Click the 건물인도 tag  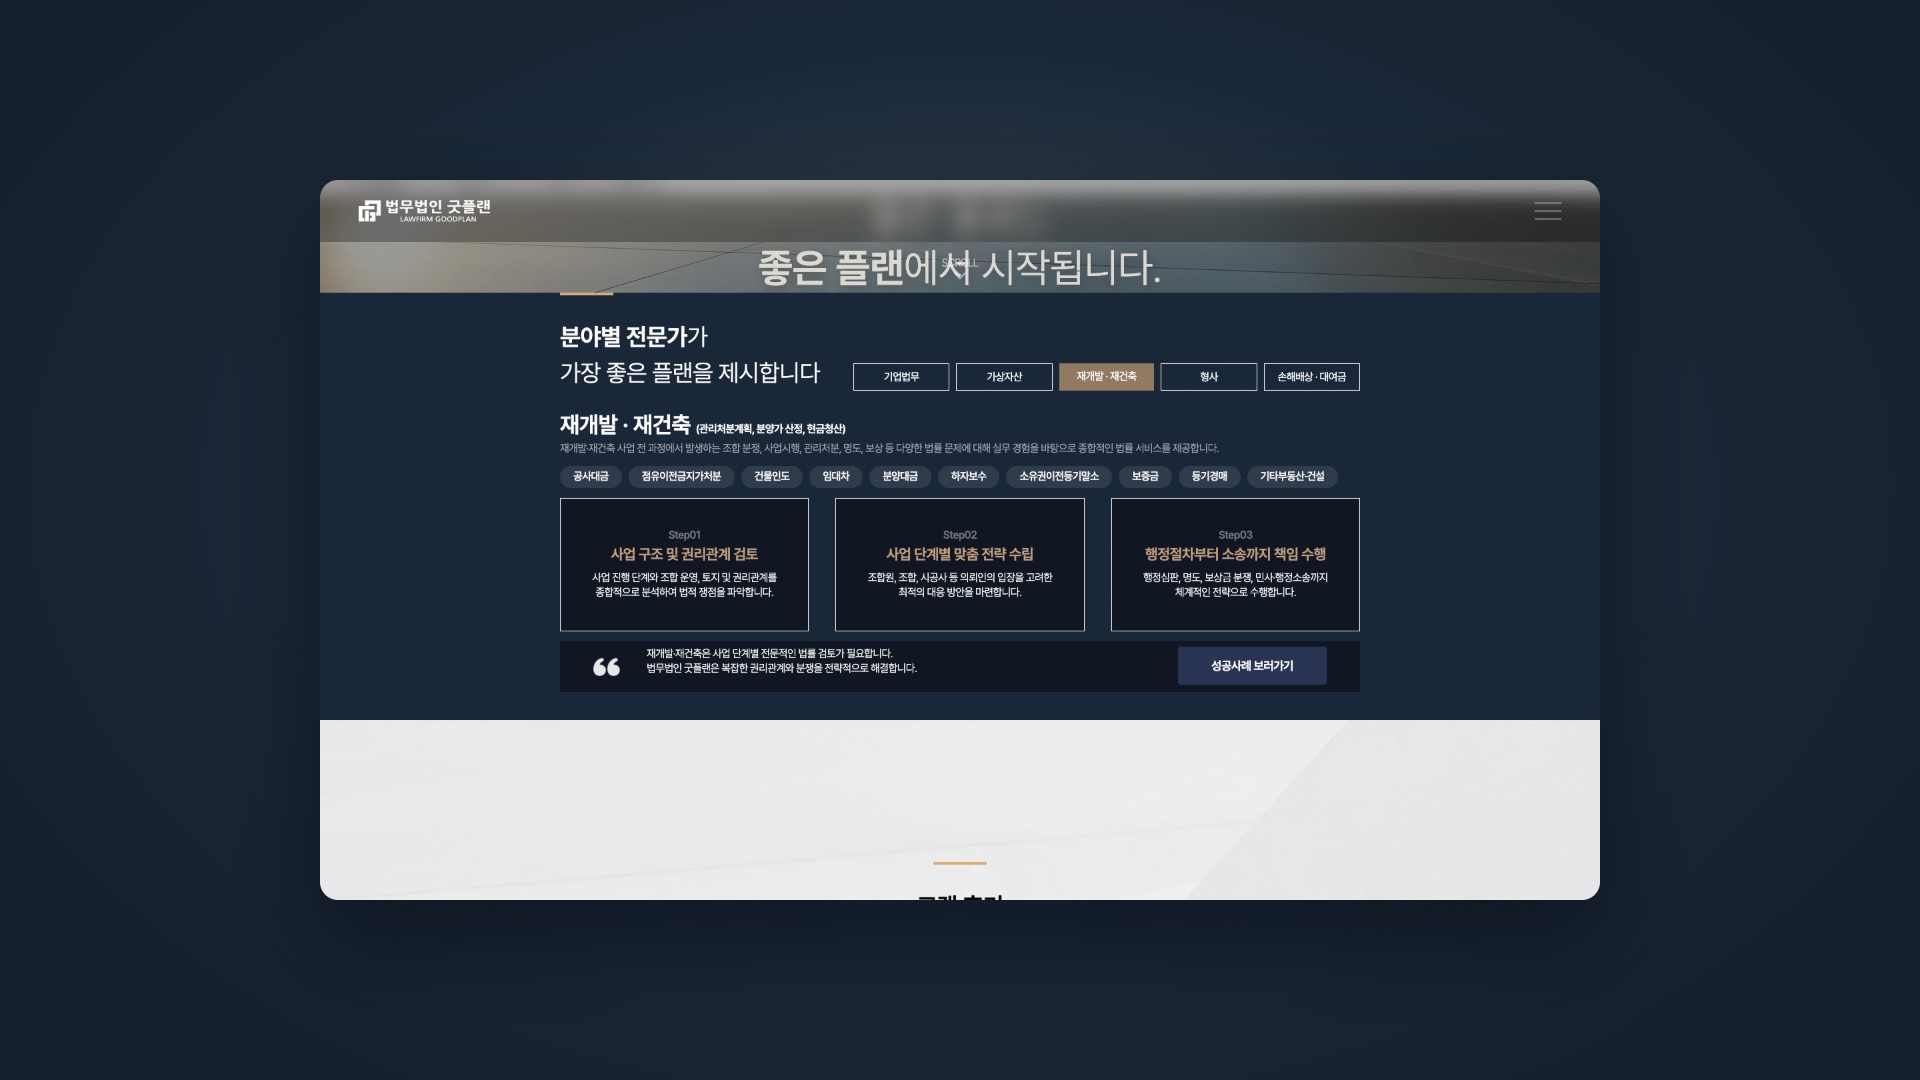772,477
